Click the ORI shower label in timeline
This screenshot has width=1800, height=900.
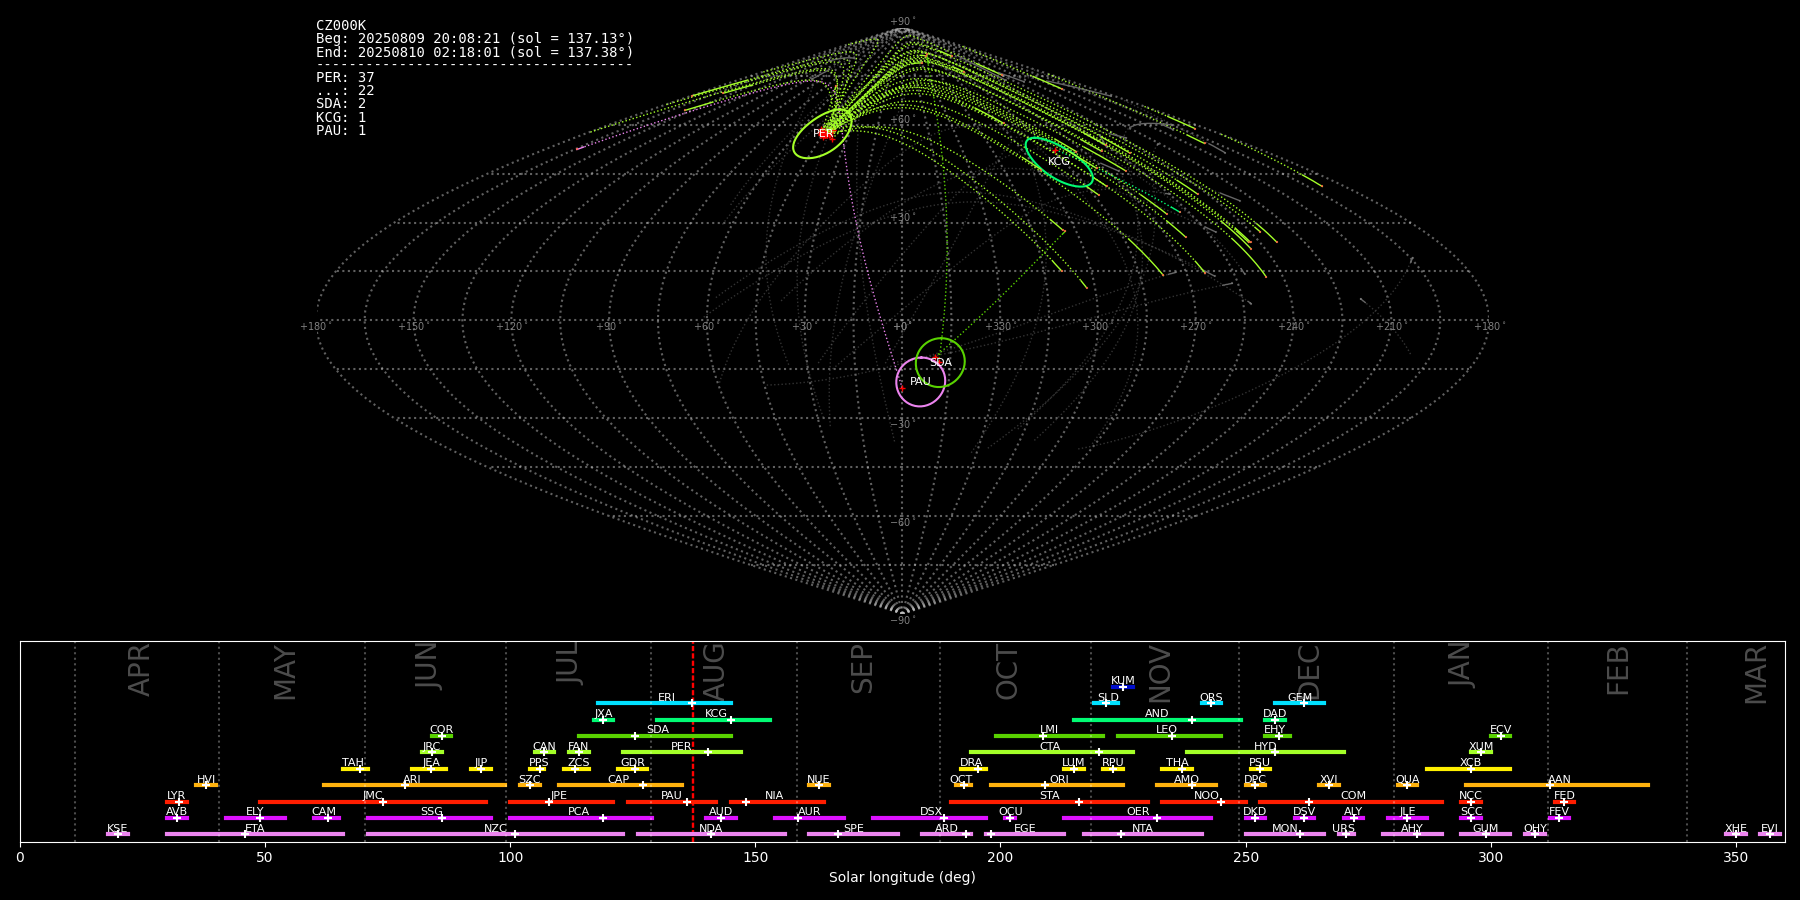point(1059,780)
